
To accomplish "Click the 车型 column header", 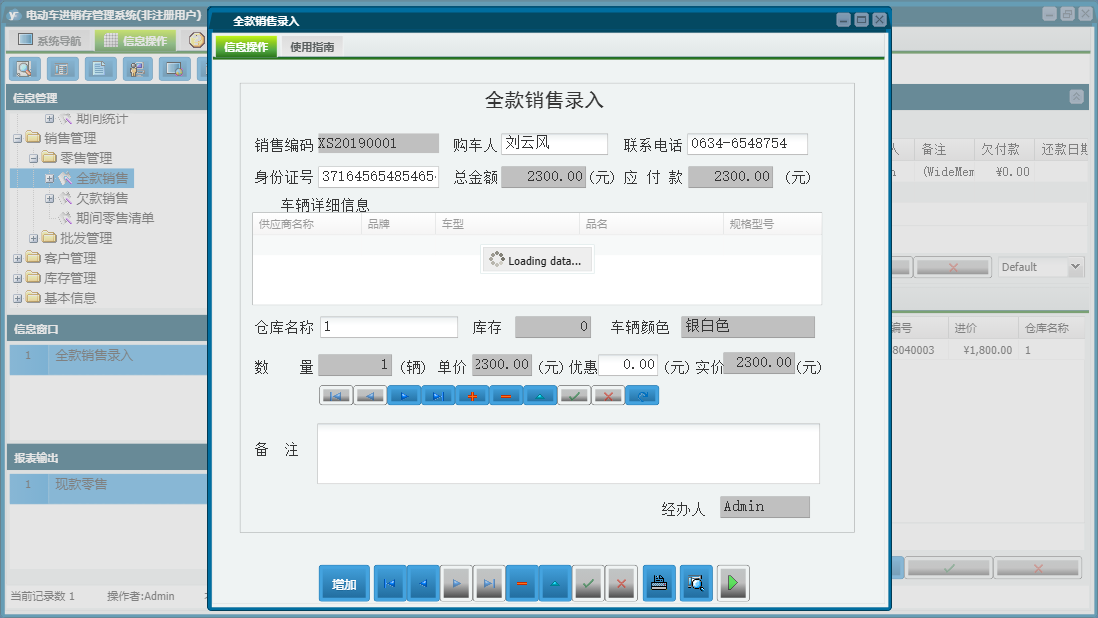I will 507,224.
